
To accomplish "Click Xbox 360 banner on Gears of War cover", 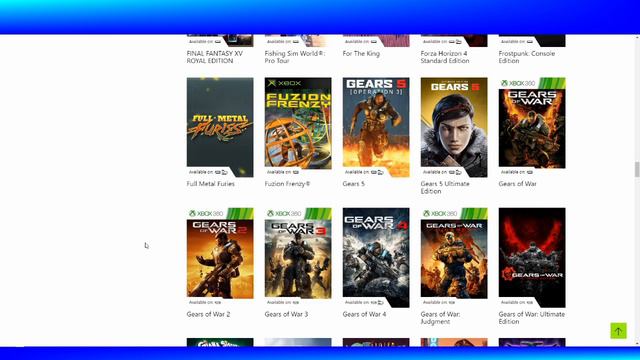I will click(x=532, y=83).
